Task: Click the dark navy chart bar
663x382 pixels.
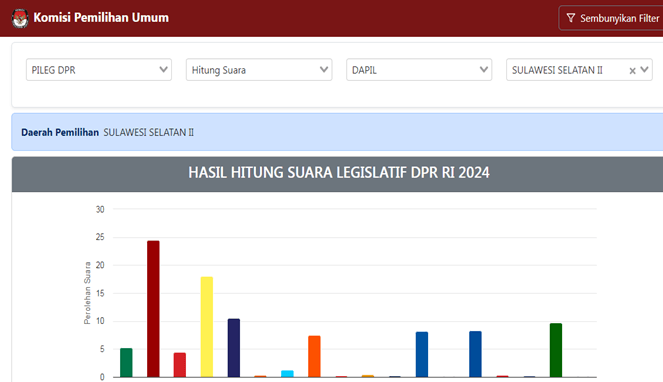Action: (234, 348)
